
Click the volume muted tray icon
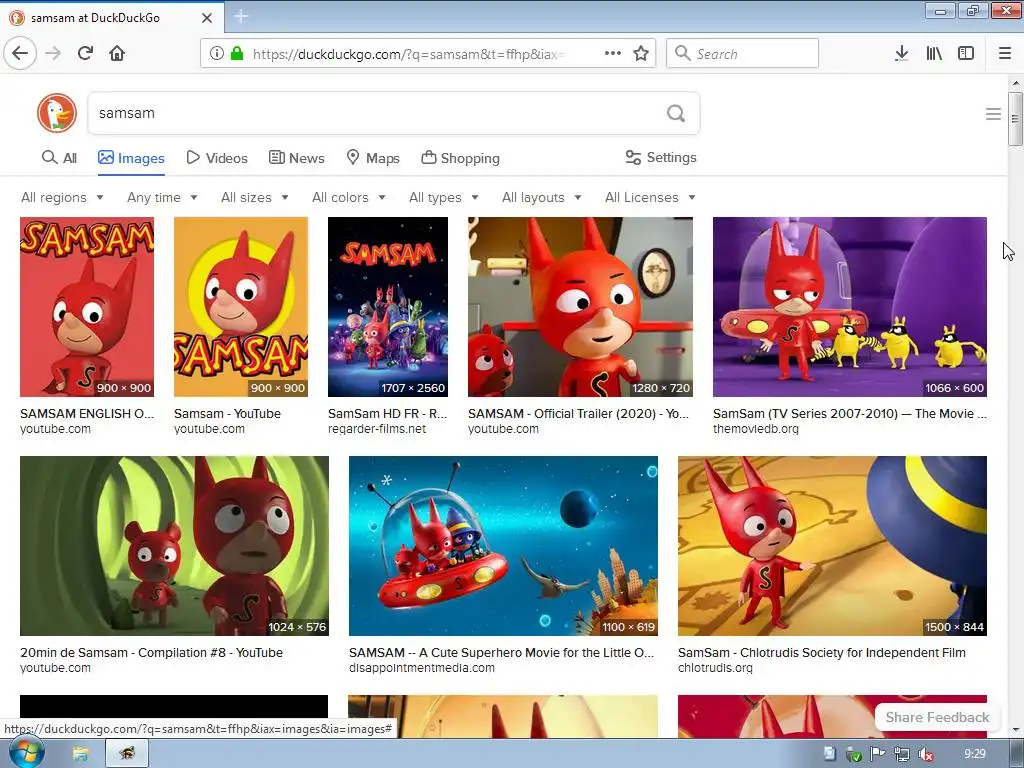(925, 754)
